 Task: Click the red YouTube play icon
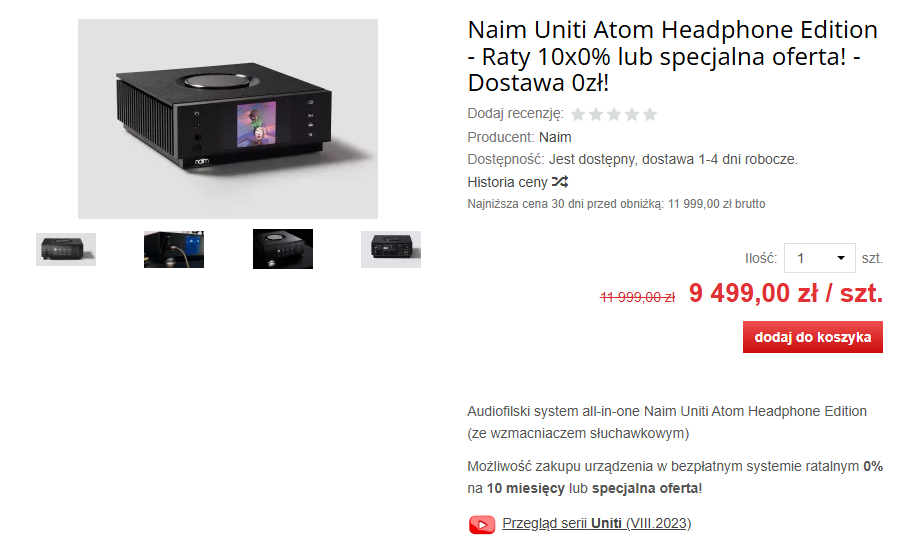482,524
